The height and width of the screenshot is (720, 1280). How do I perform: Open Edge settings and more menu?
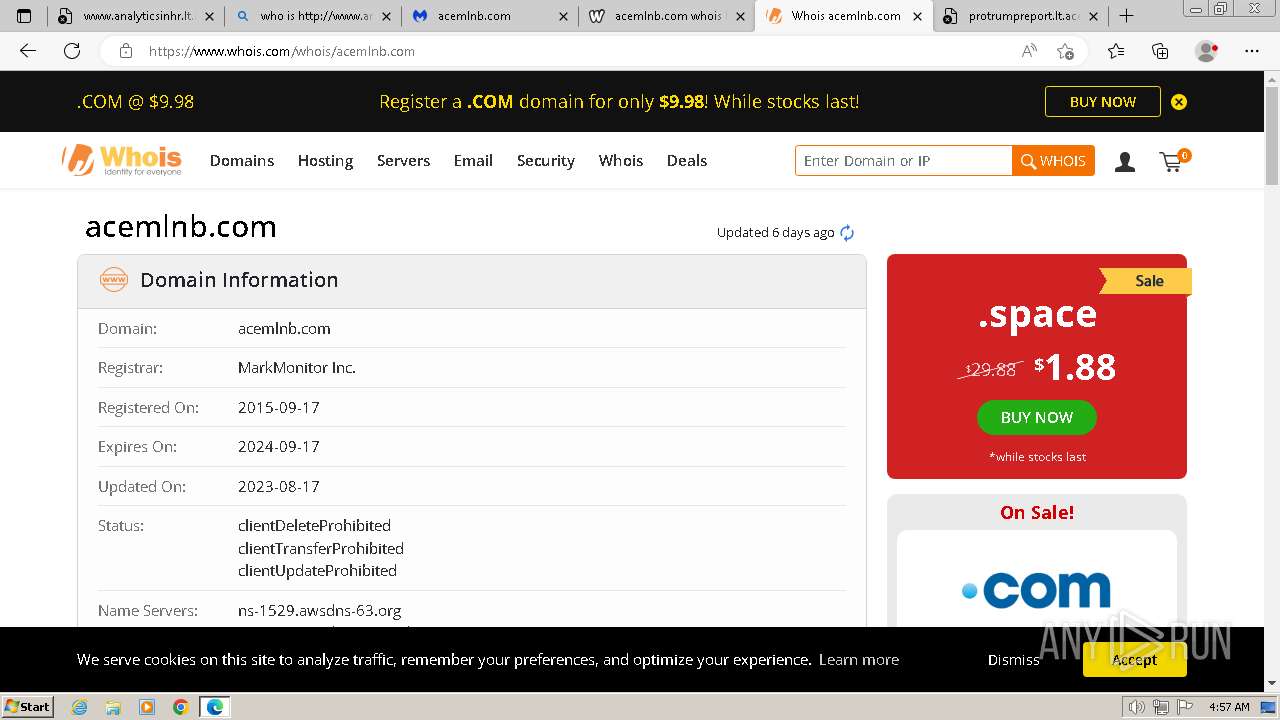(x=1252, y=51)
